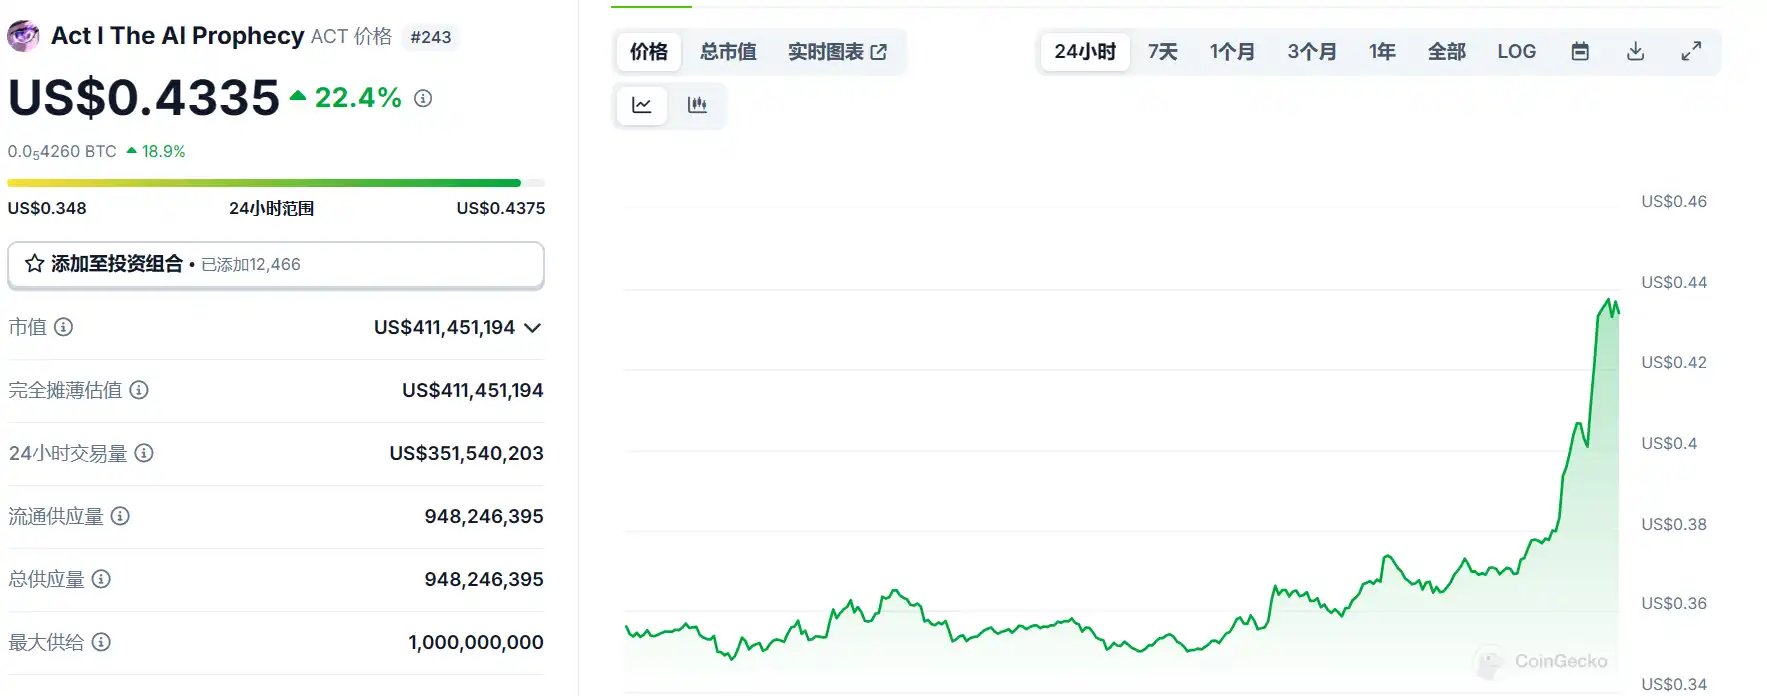This screenshot has height=696, width=1767.
Task: Open the calendar date range picker
Action: pos(1580,52)
